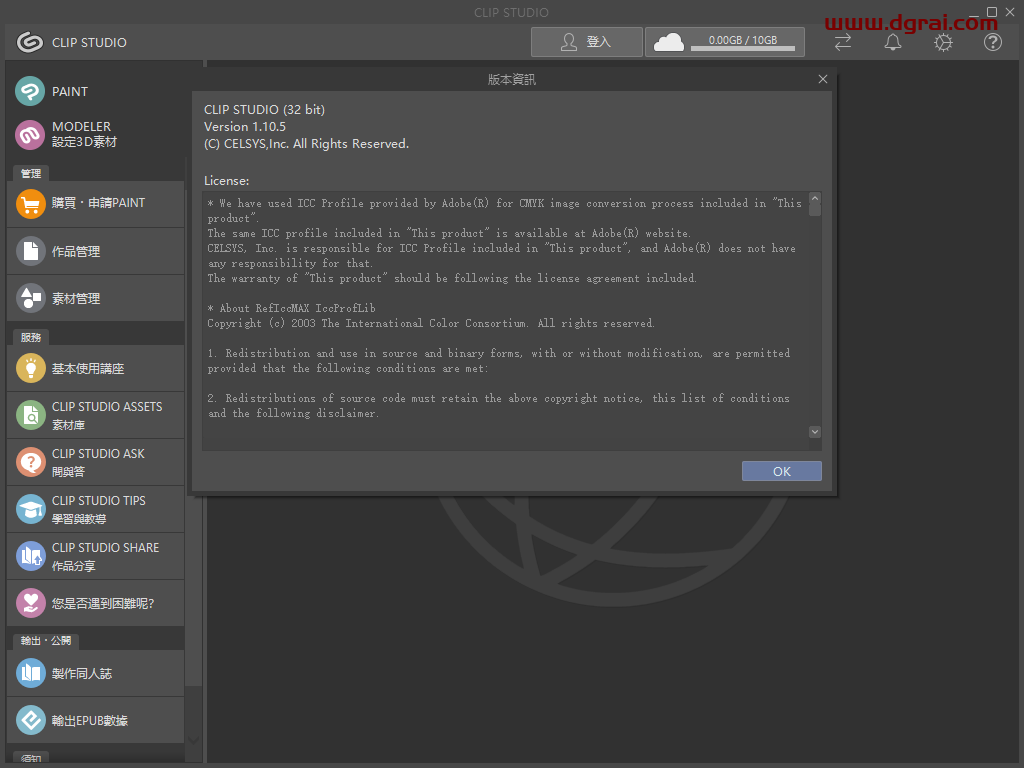The height and width of the screenshot is (768, 1024).
Task: Open CLIP STUDIO TIPS graduation cap icon
Action: point(30,509)
